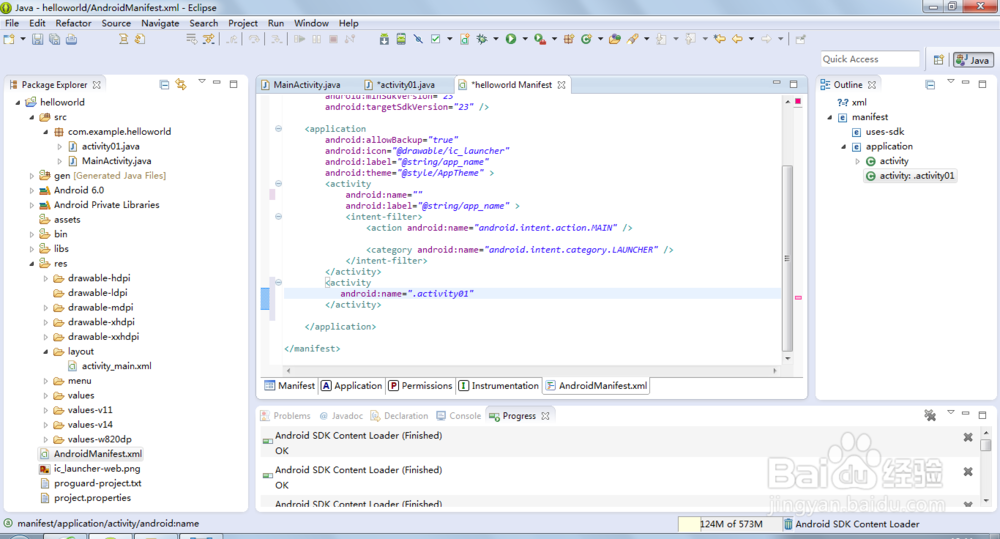Open the New dropdown arrow
This screenshot has width=1000, height=539.
pyautogui.click(x=23, y=40)
